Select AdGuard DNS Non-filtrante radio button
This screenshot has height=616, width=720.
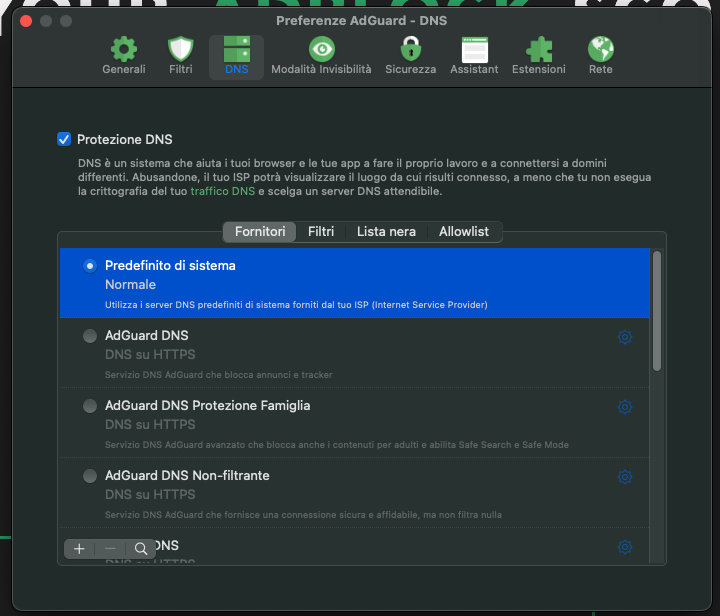(x=90, y=476)
